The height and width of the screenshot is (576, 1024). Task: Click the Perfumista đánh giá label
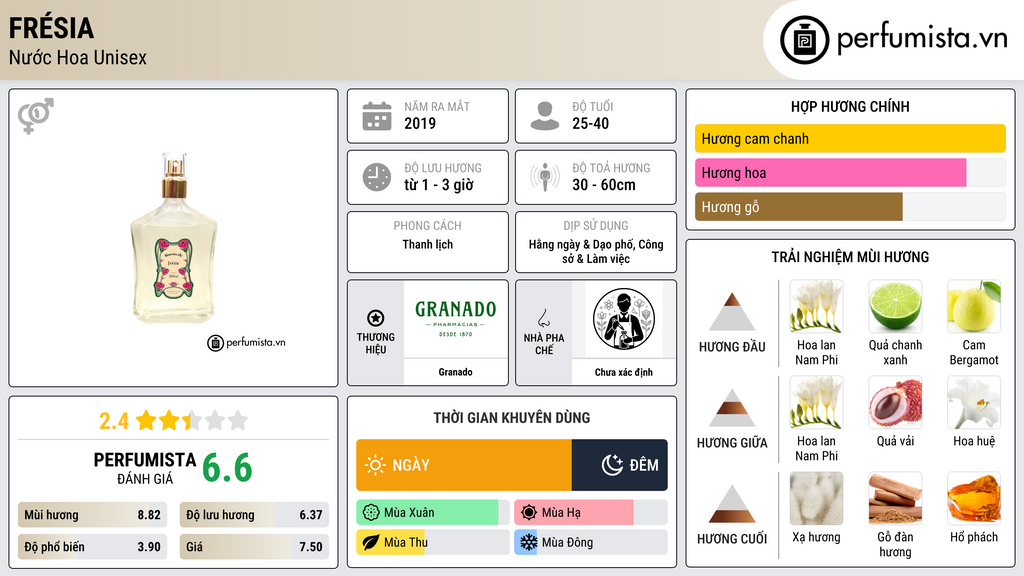[144, 468]
